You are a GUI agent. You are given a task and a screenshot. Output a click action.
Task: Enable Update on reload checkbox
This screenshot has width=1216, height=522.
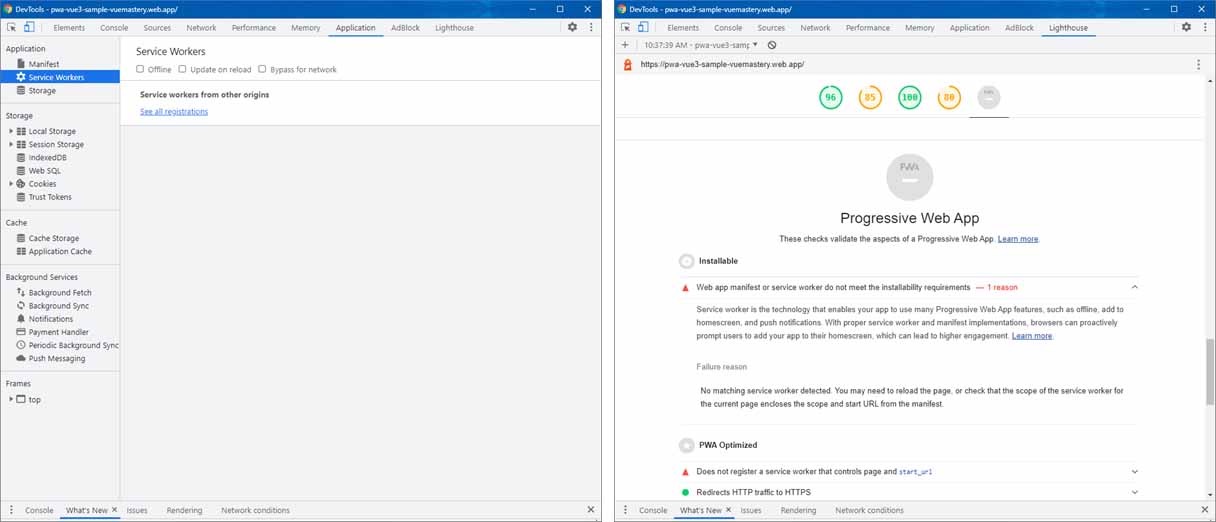click(x=182, y=69)
